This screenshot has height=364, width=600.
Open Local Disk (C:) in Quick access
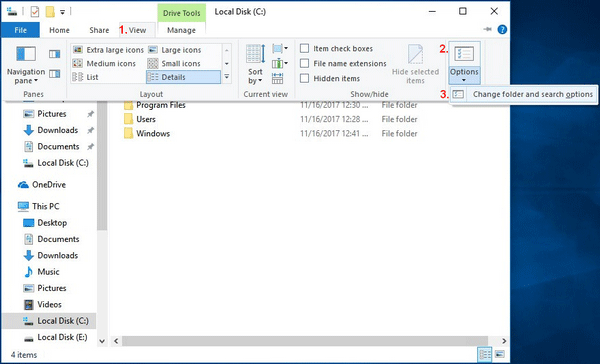click(x=56, y=163)
